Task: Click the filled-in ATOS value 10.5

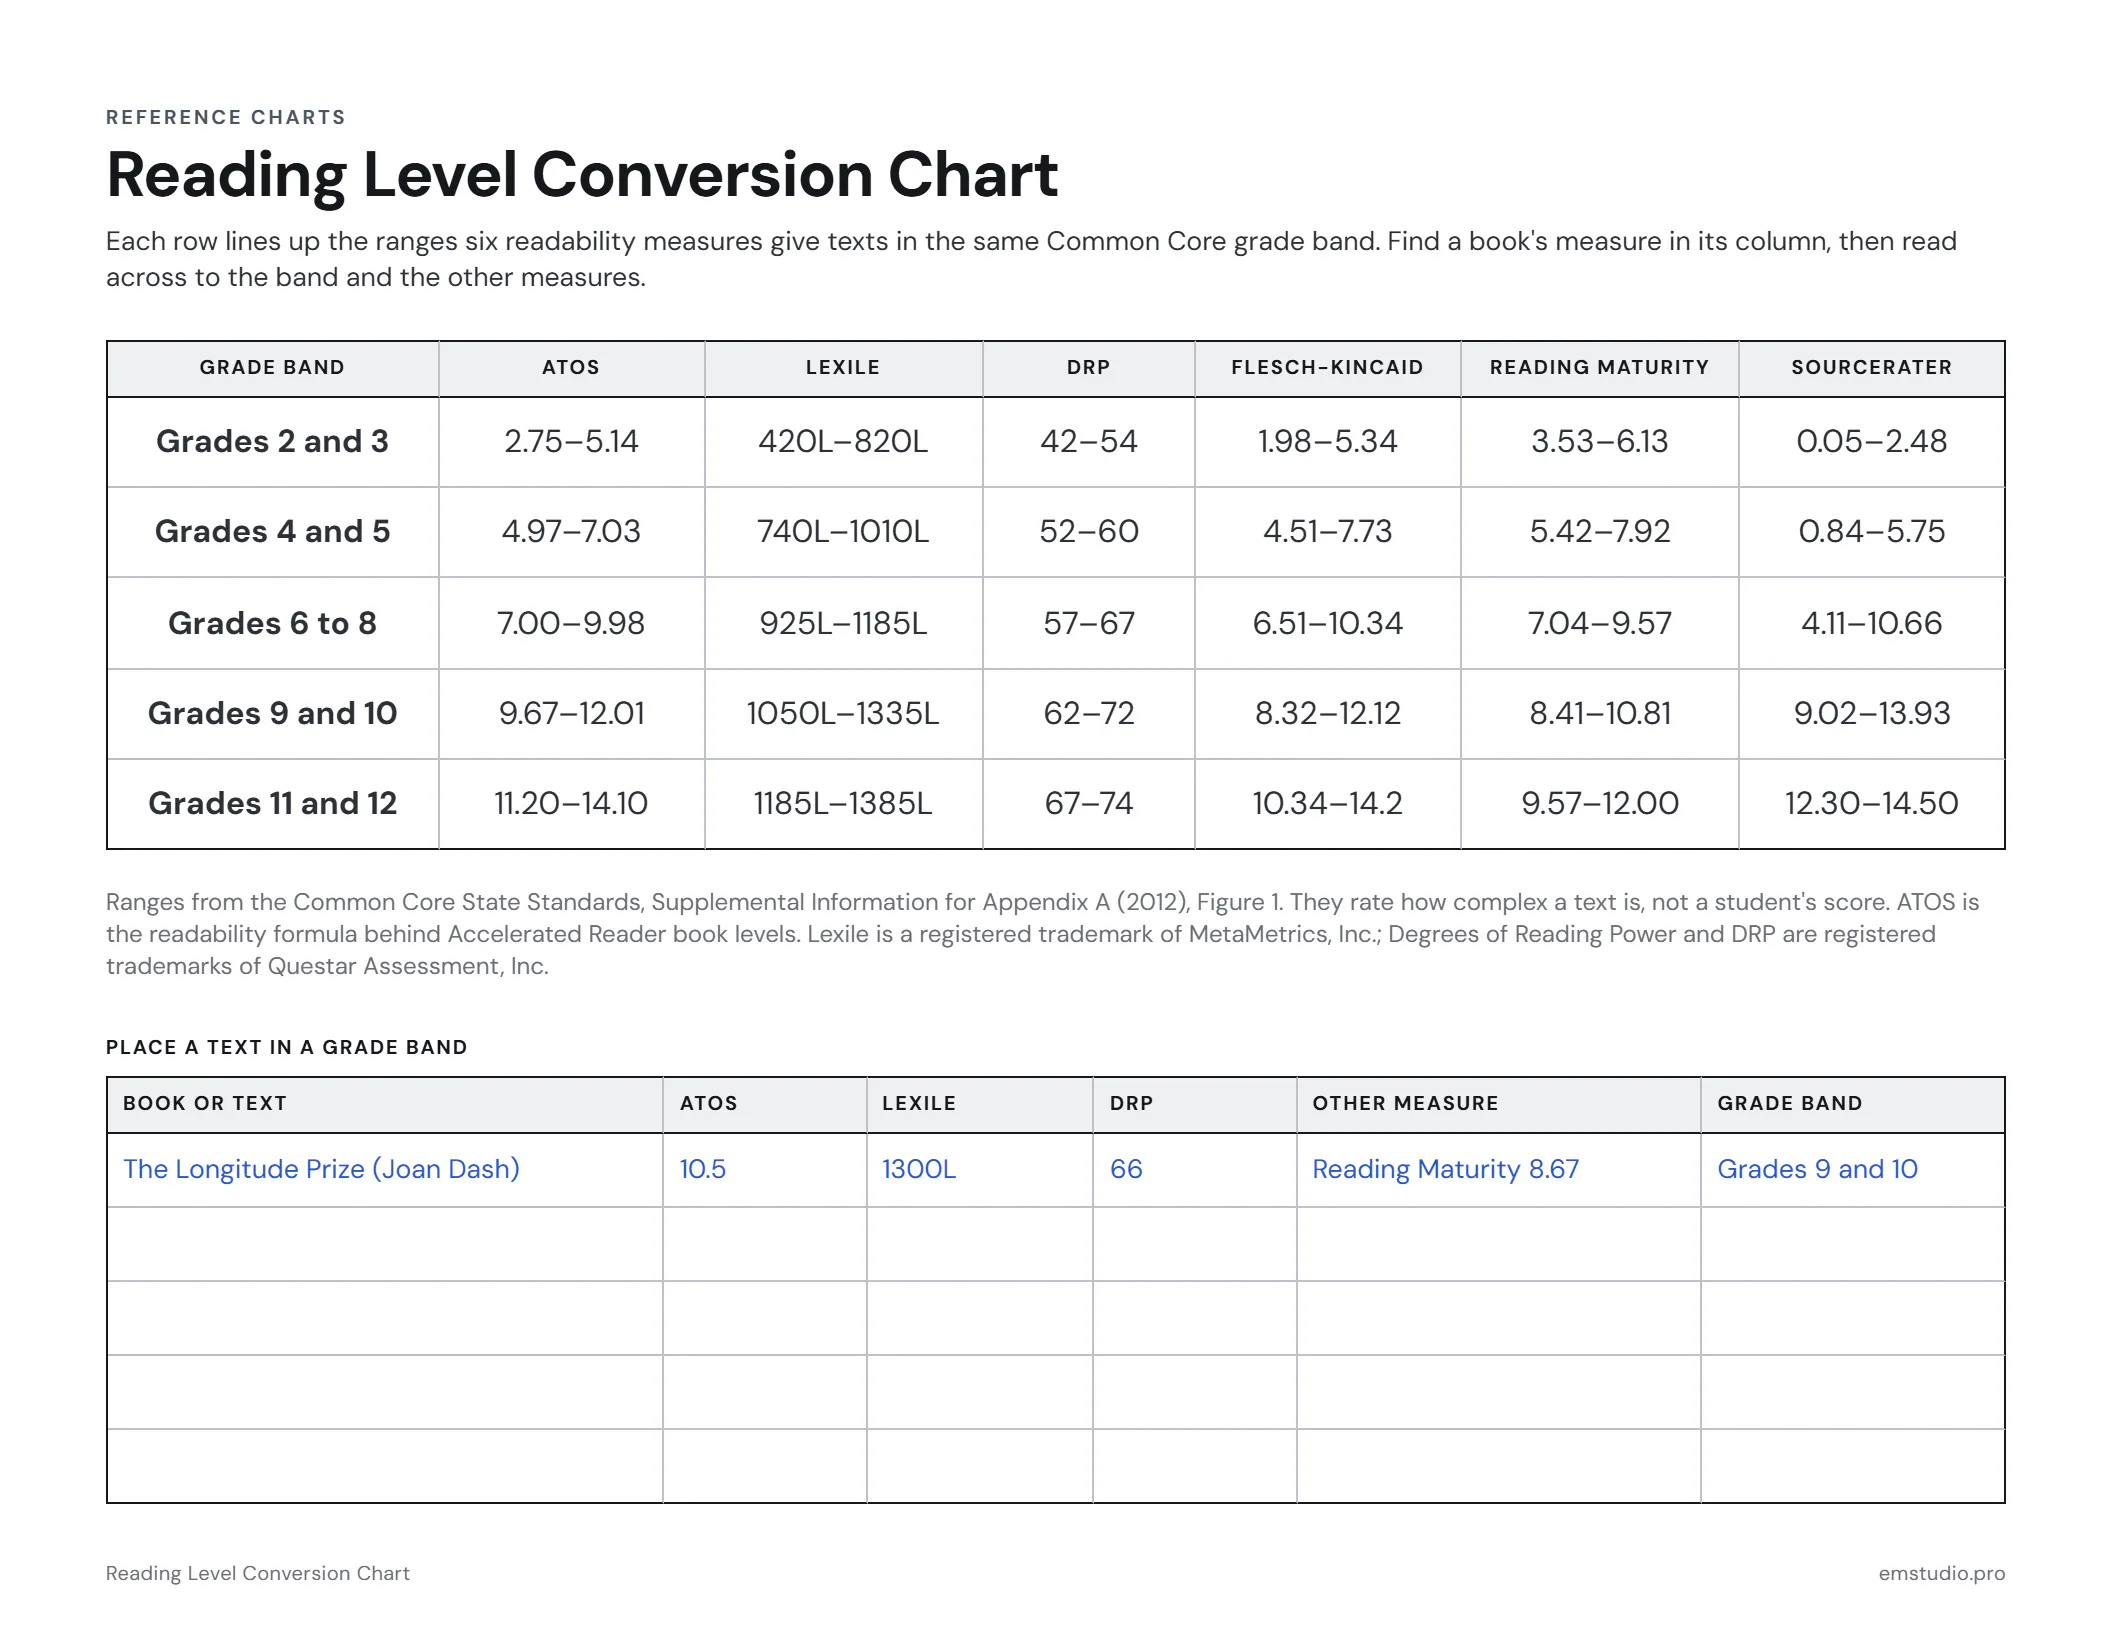Action: pos(703,1169)
